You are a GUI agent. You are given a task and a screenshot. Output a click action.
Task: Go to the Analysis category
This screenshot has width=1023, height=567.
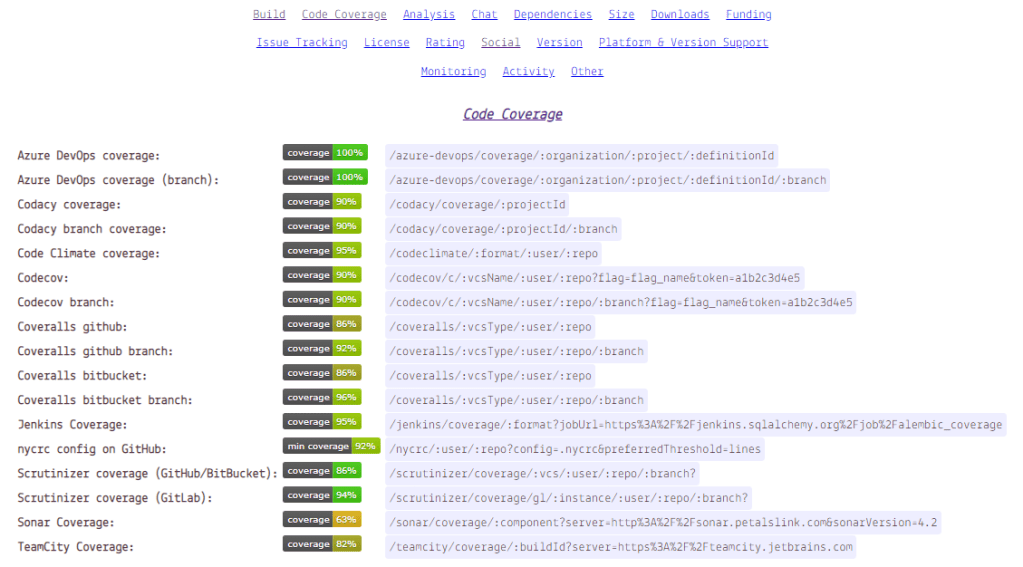[428, 15]
